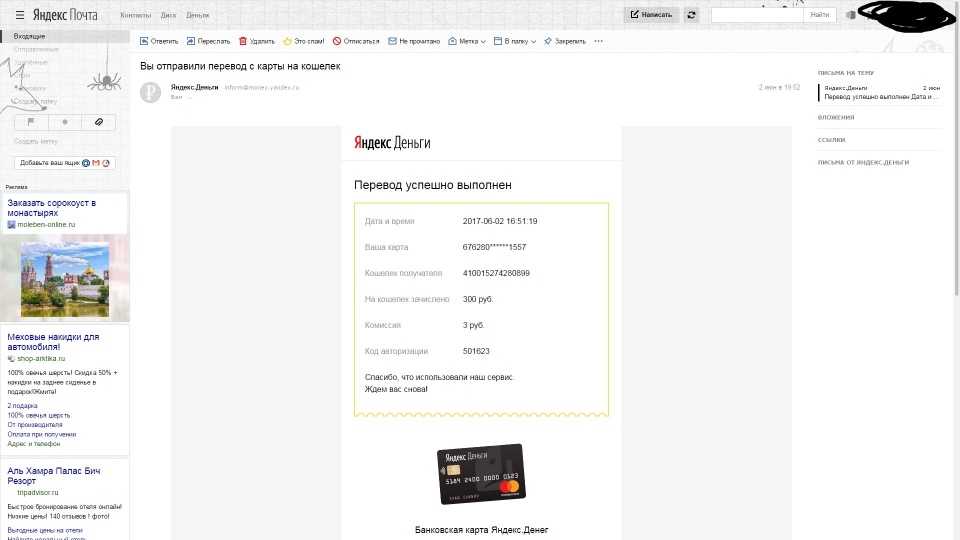This screenshot has width=960, height=540.
Task: Click the Отписаться unsubscribe button
Action: point(356,41)
